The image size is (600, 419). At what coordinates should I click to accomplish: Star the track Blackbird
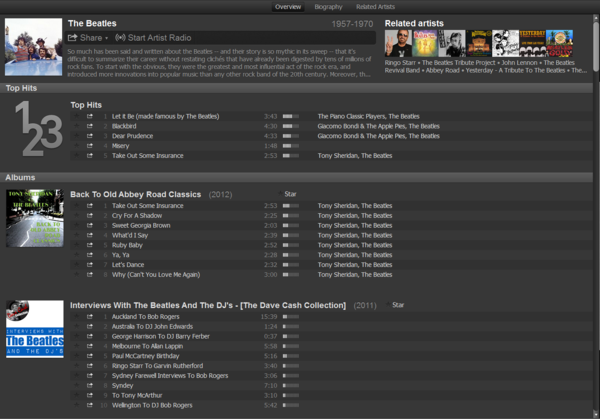tap(77, 126)
